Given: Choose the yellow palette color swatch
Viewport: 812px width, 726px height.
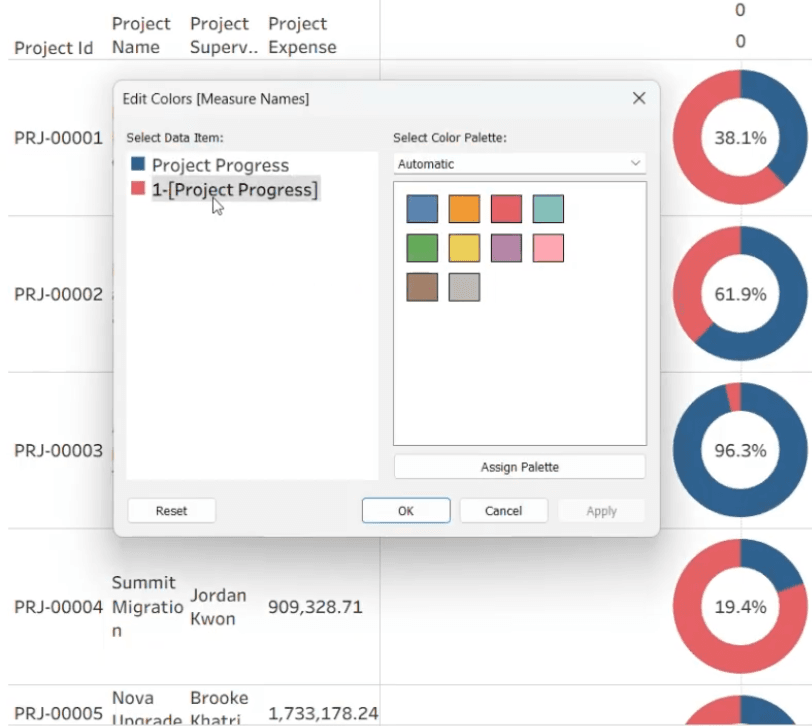Looking at the screenshot, I should 464,248.
